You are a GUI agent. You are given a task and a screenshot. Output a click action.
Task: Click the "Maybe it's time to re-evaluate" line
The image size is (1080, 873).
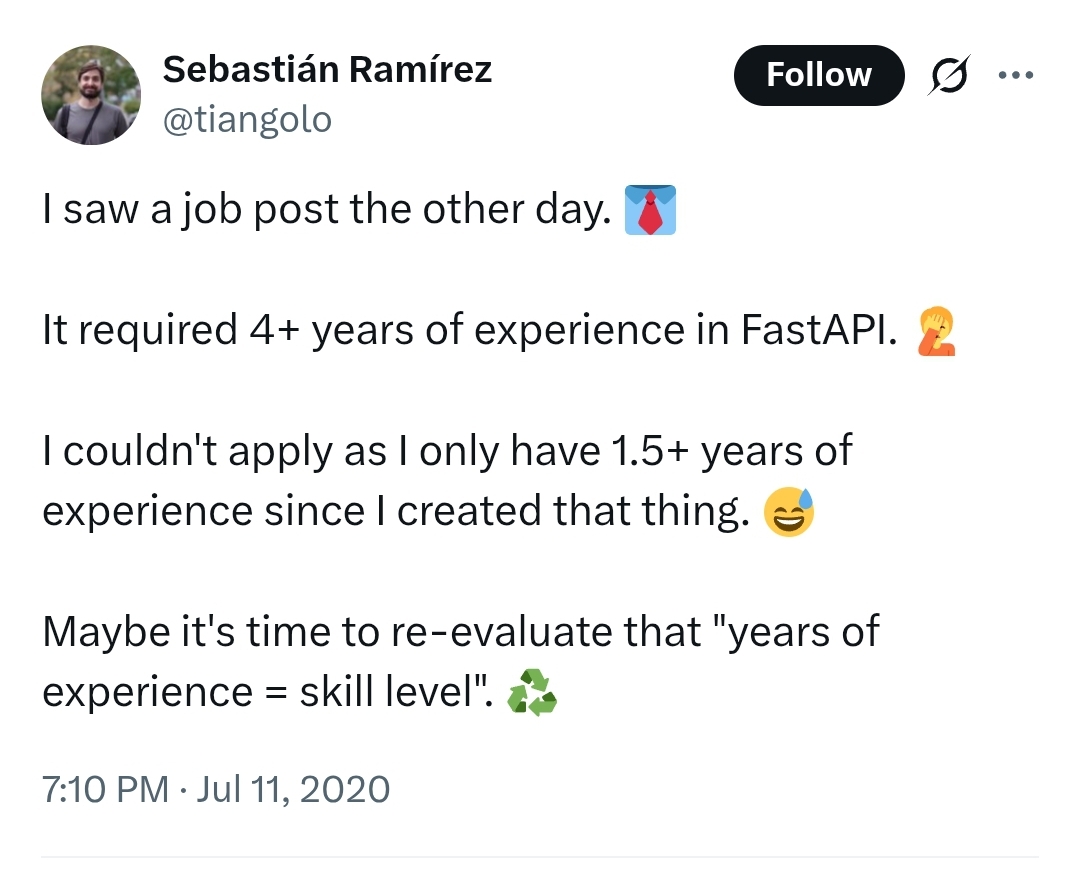[x=460, y=632]
